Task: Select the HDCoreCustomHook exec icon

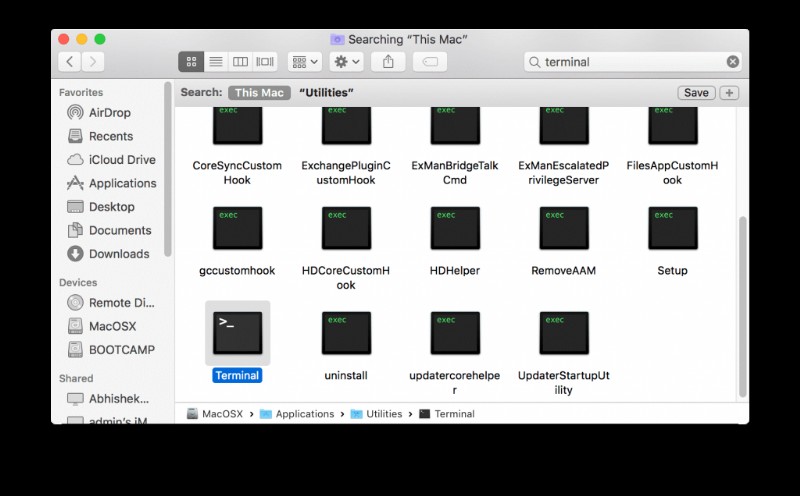Action: (346, 228)
